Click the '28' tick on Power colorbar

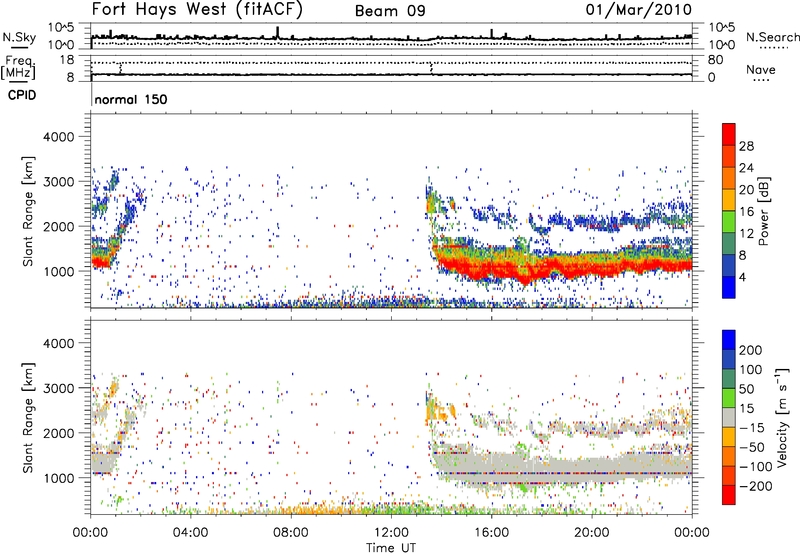tap(746, 146)
